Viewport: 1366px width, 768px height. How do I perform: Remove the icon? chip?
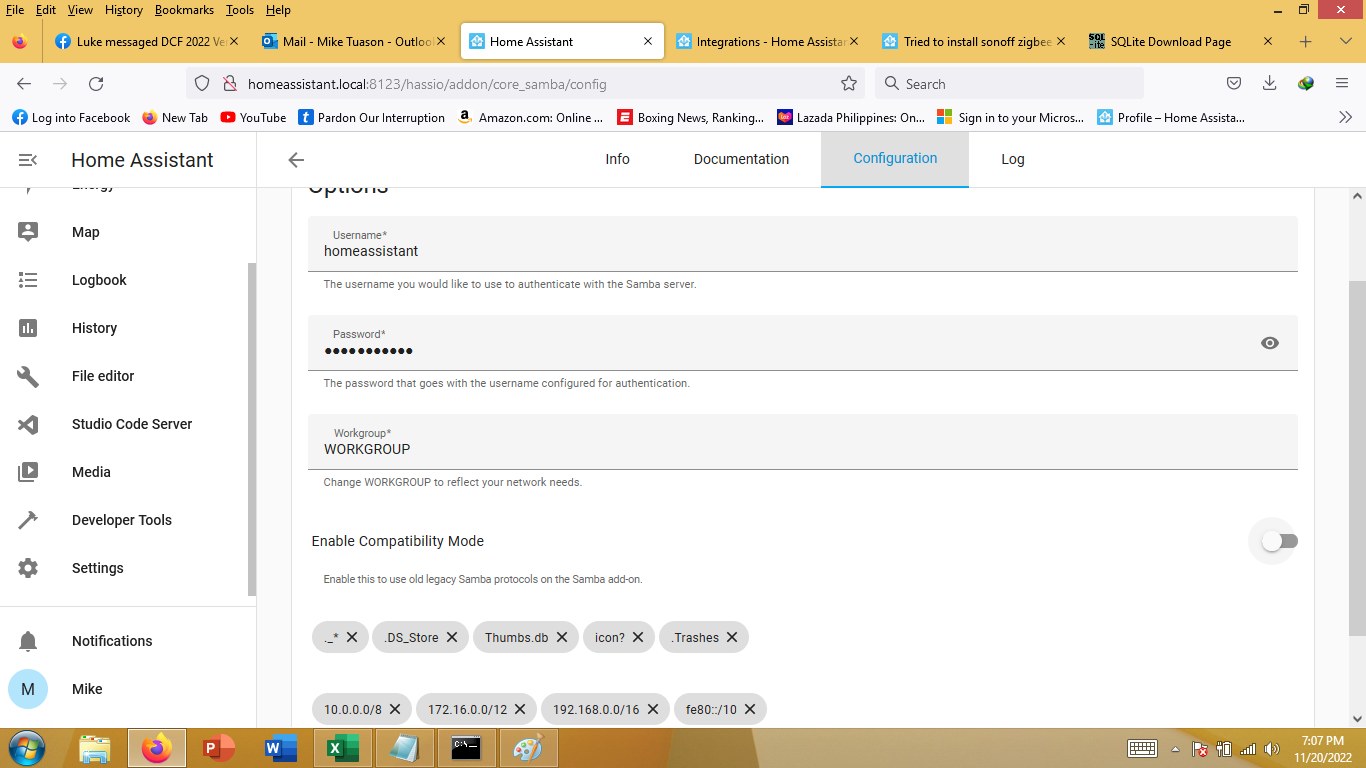click(x=638, y=637)
